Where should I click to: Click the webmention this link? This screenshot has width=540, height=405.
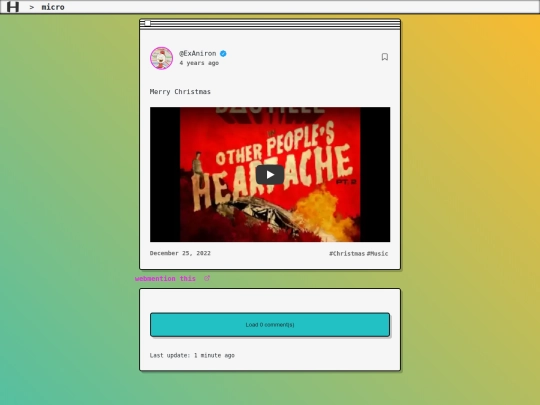click(x=165, y=279)
